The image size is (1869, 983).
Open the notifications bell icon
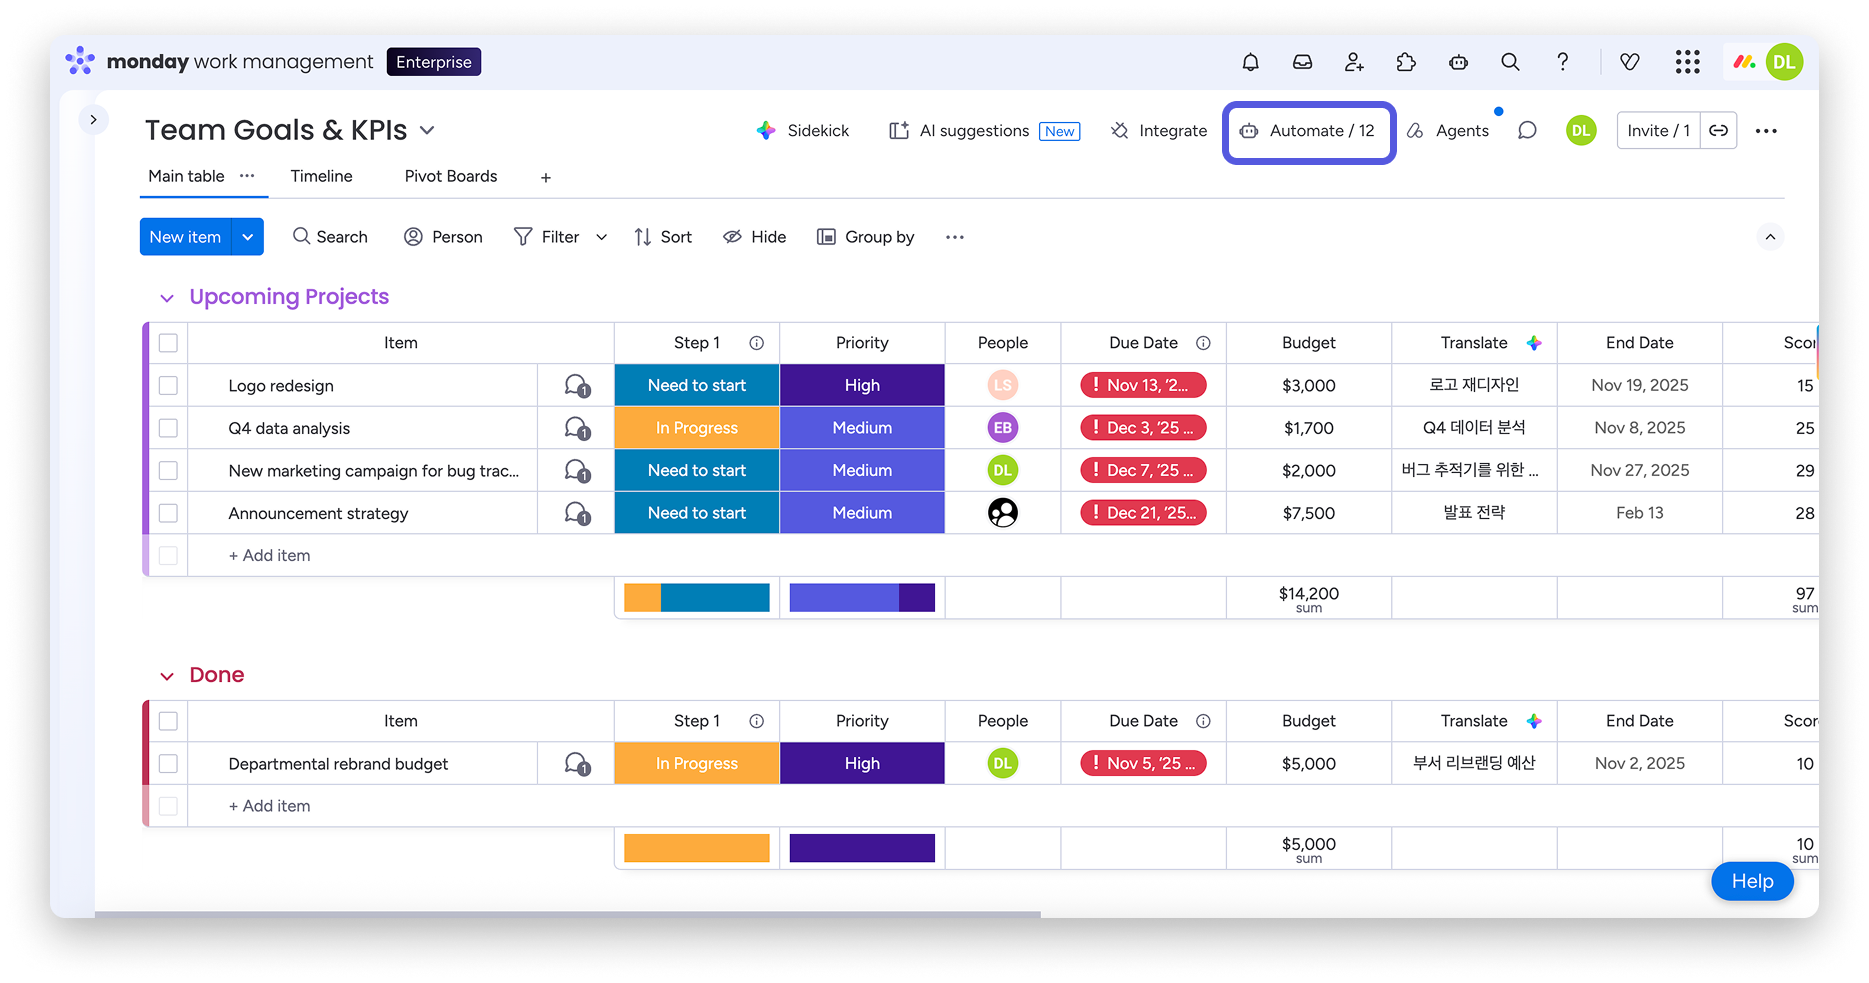(x=1250, y=62)
